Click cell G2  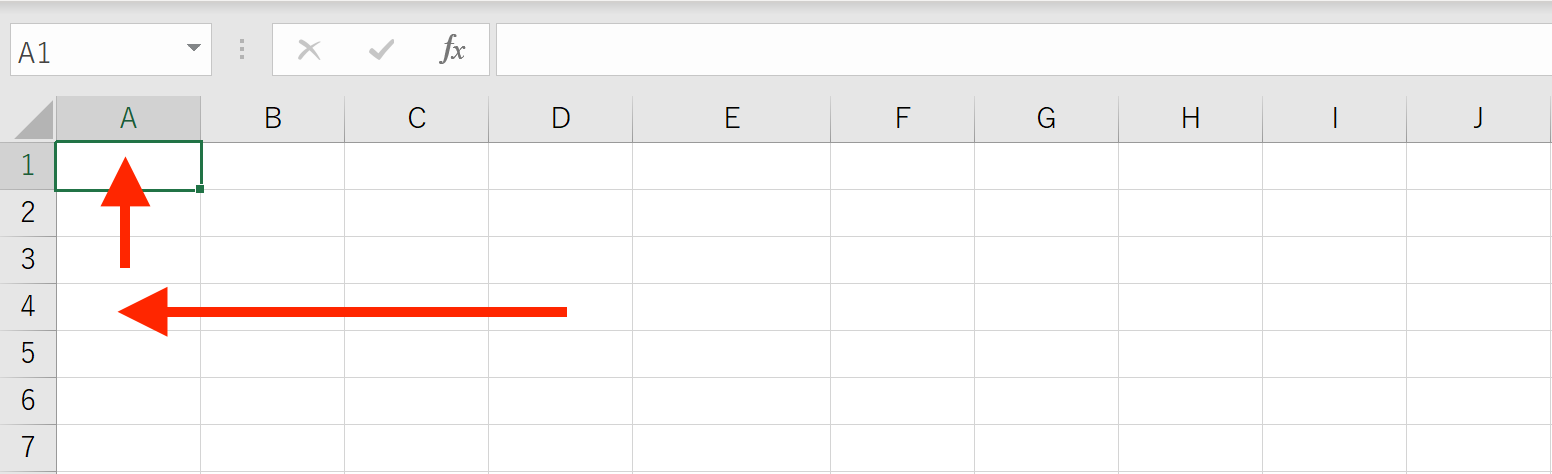(1046, 213)
